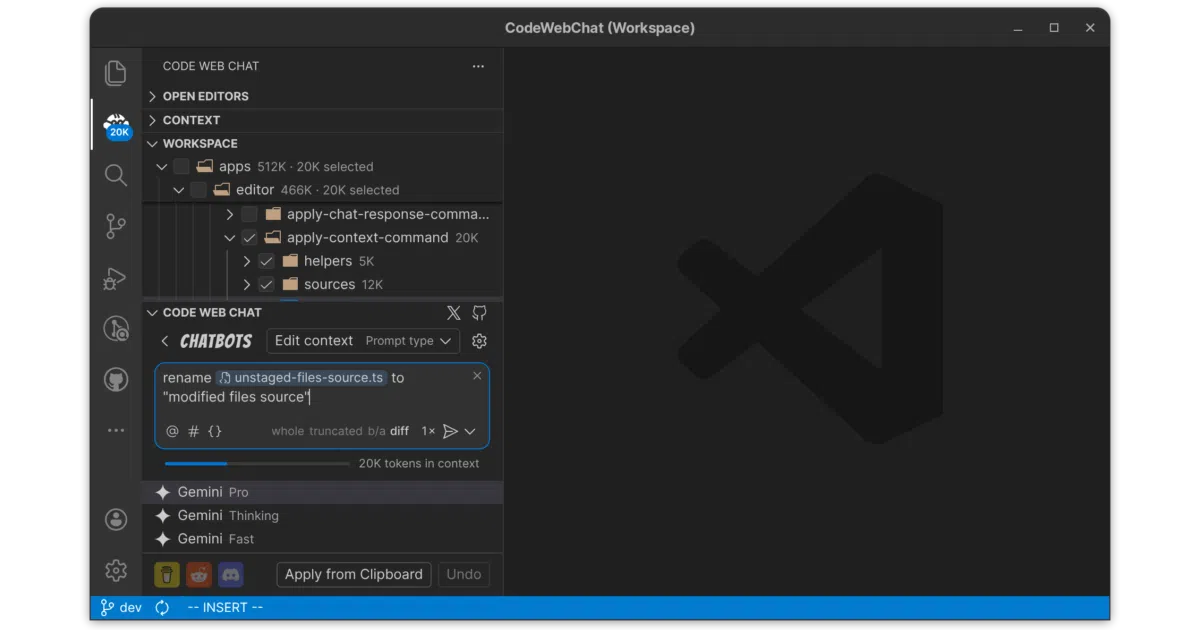Uncheck the helpers folder checkbox
Viewport: 1200px width, 630px height.
[x=266, y=261]
